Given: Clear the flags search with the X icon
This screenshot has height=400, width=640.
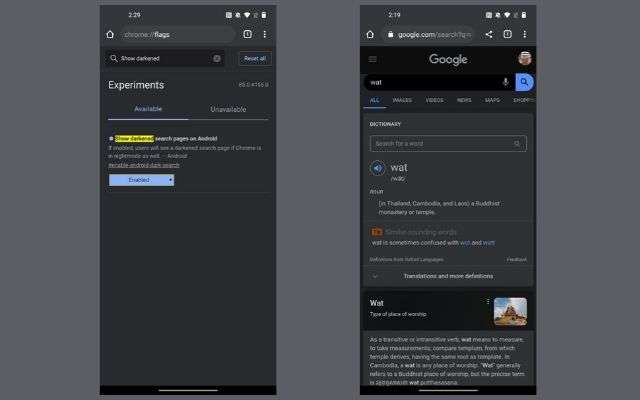Looking at the screenshot, I should coord(217,58).
